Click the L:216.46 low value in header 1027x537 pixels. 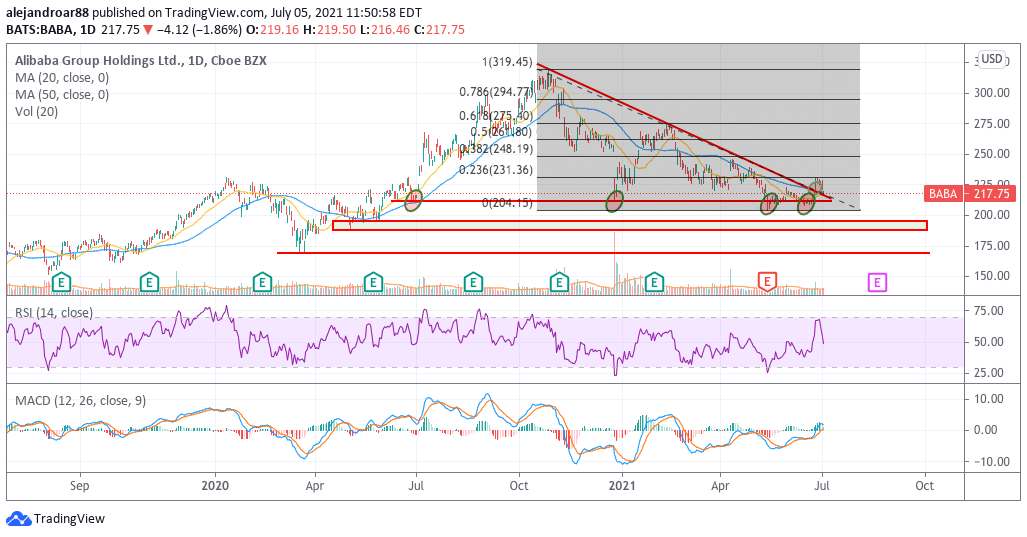[x=384, y=29]
